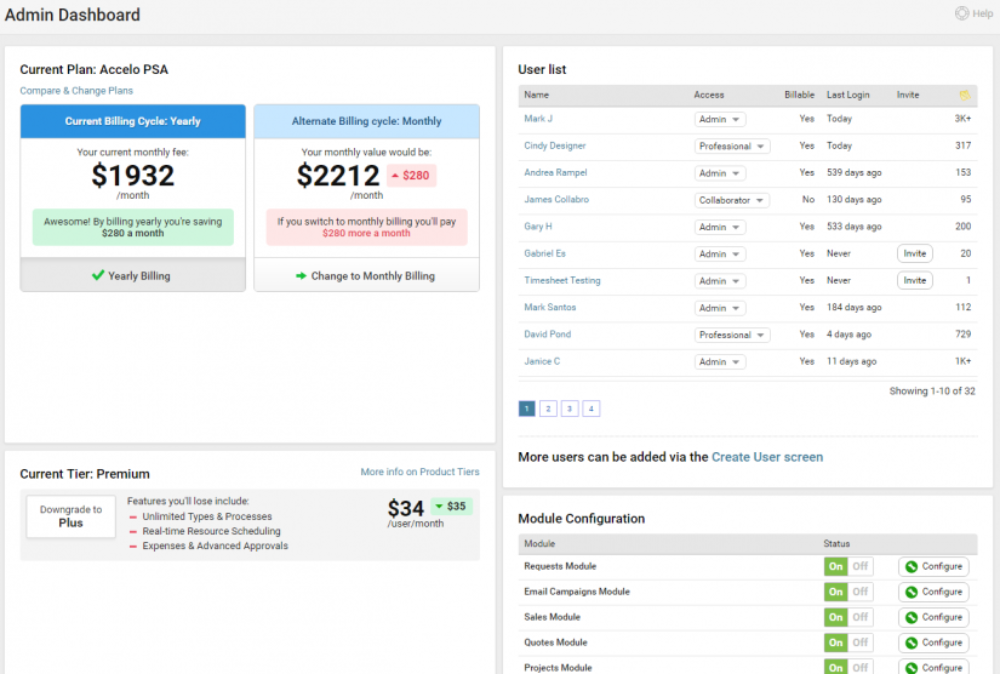Go to user list page 1
Screen dimensions: 1000x674
[x=527, y=409]
